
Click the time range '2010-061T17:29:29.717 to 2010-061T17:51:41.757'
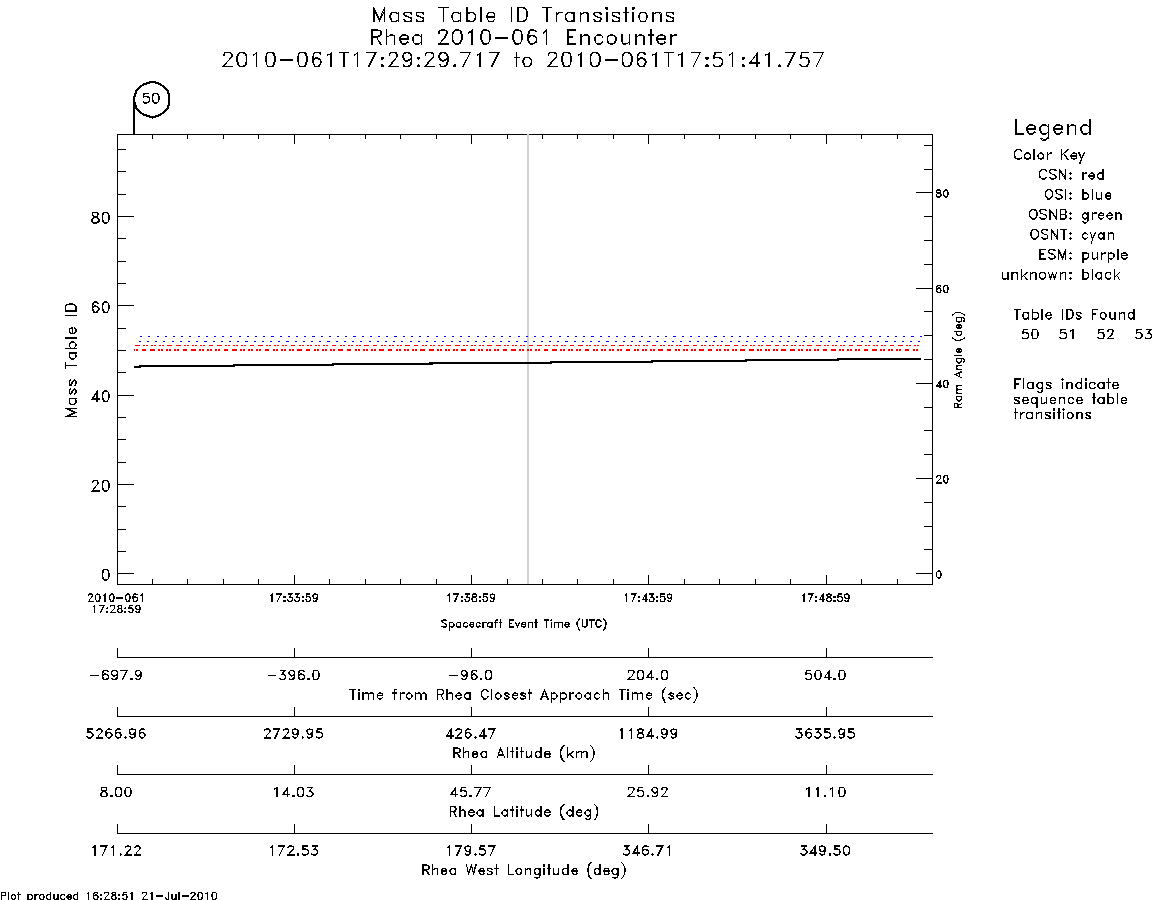(523, 59)
